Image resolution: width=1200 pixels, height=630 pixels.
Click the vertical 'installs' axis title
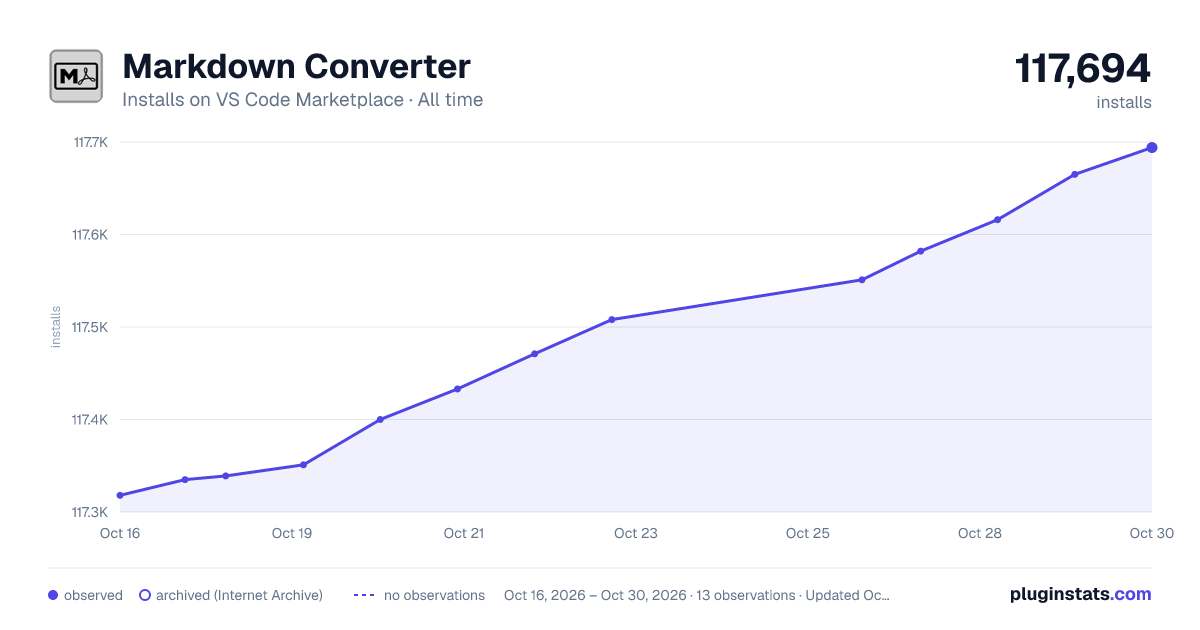[x=56, y=327]
